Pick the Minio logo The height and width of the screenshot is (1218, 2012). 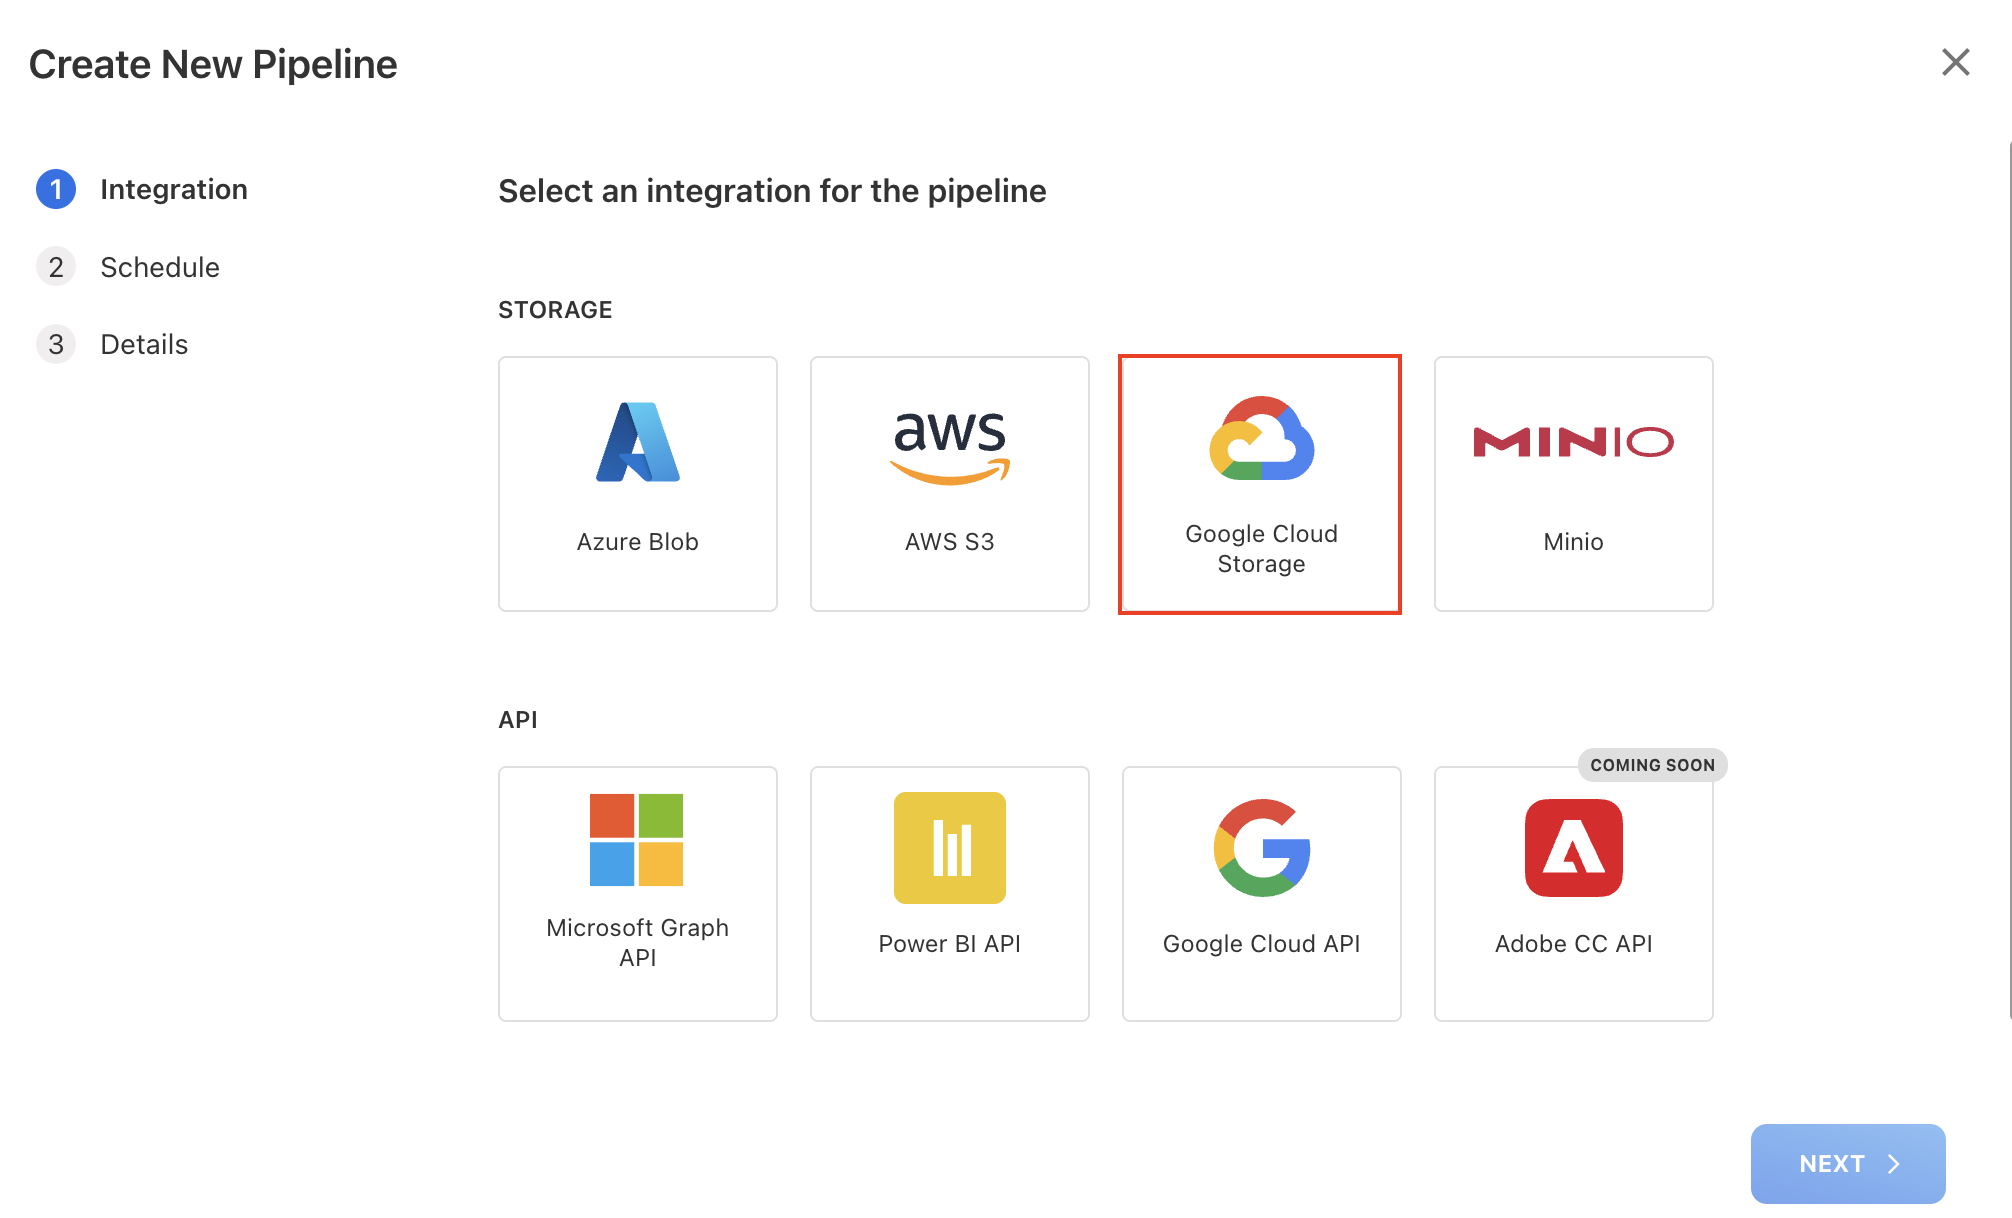coord(1573,442)
